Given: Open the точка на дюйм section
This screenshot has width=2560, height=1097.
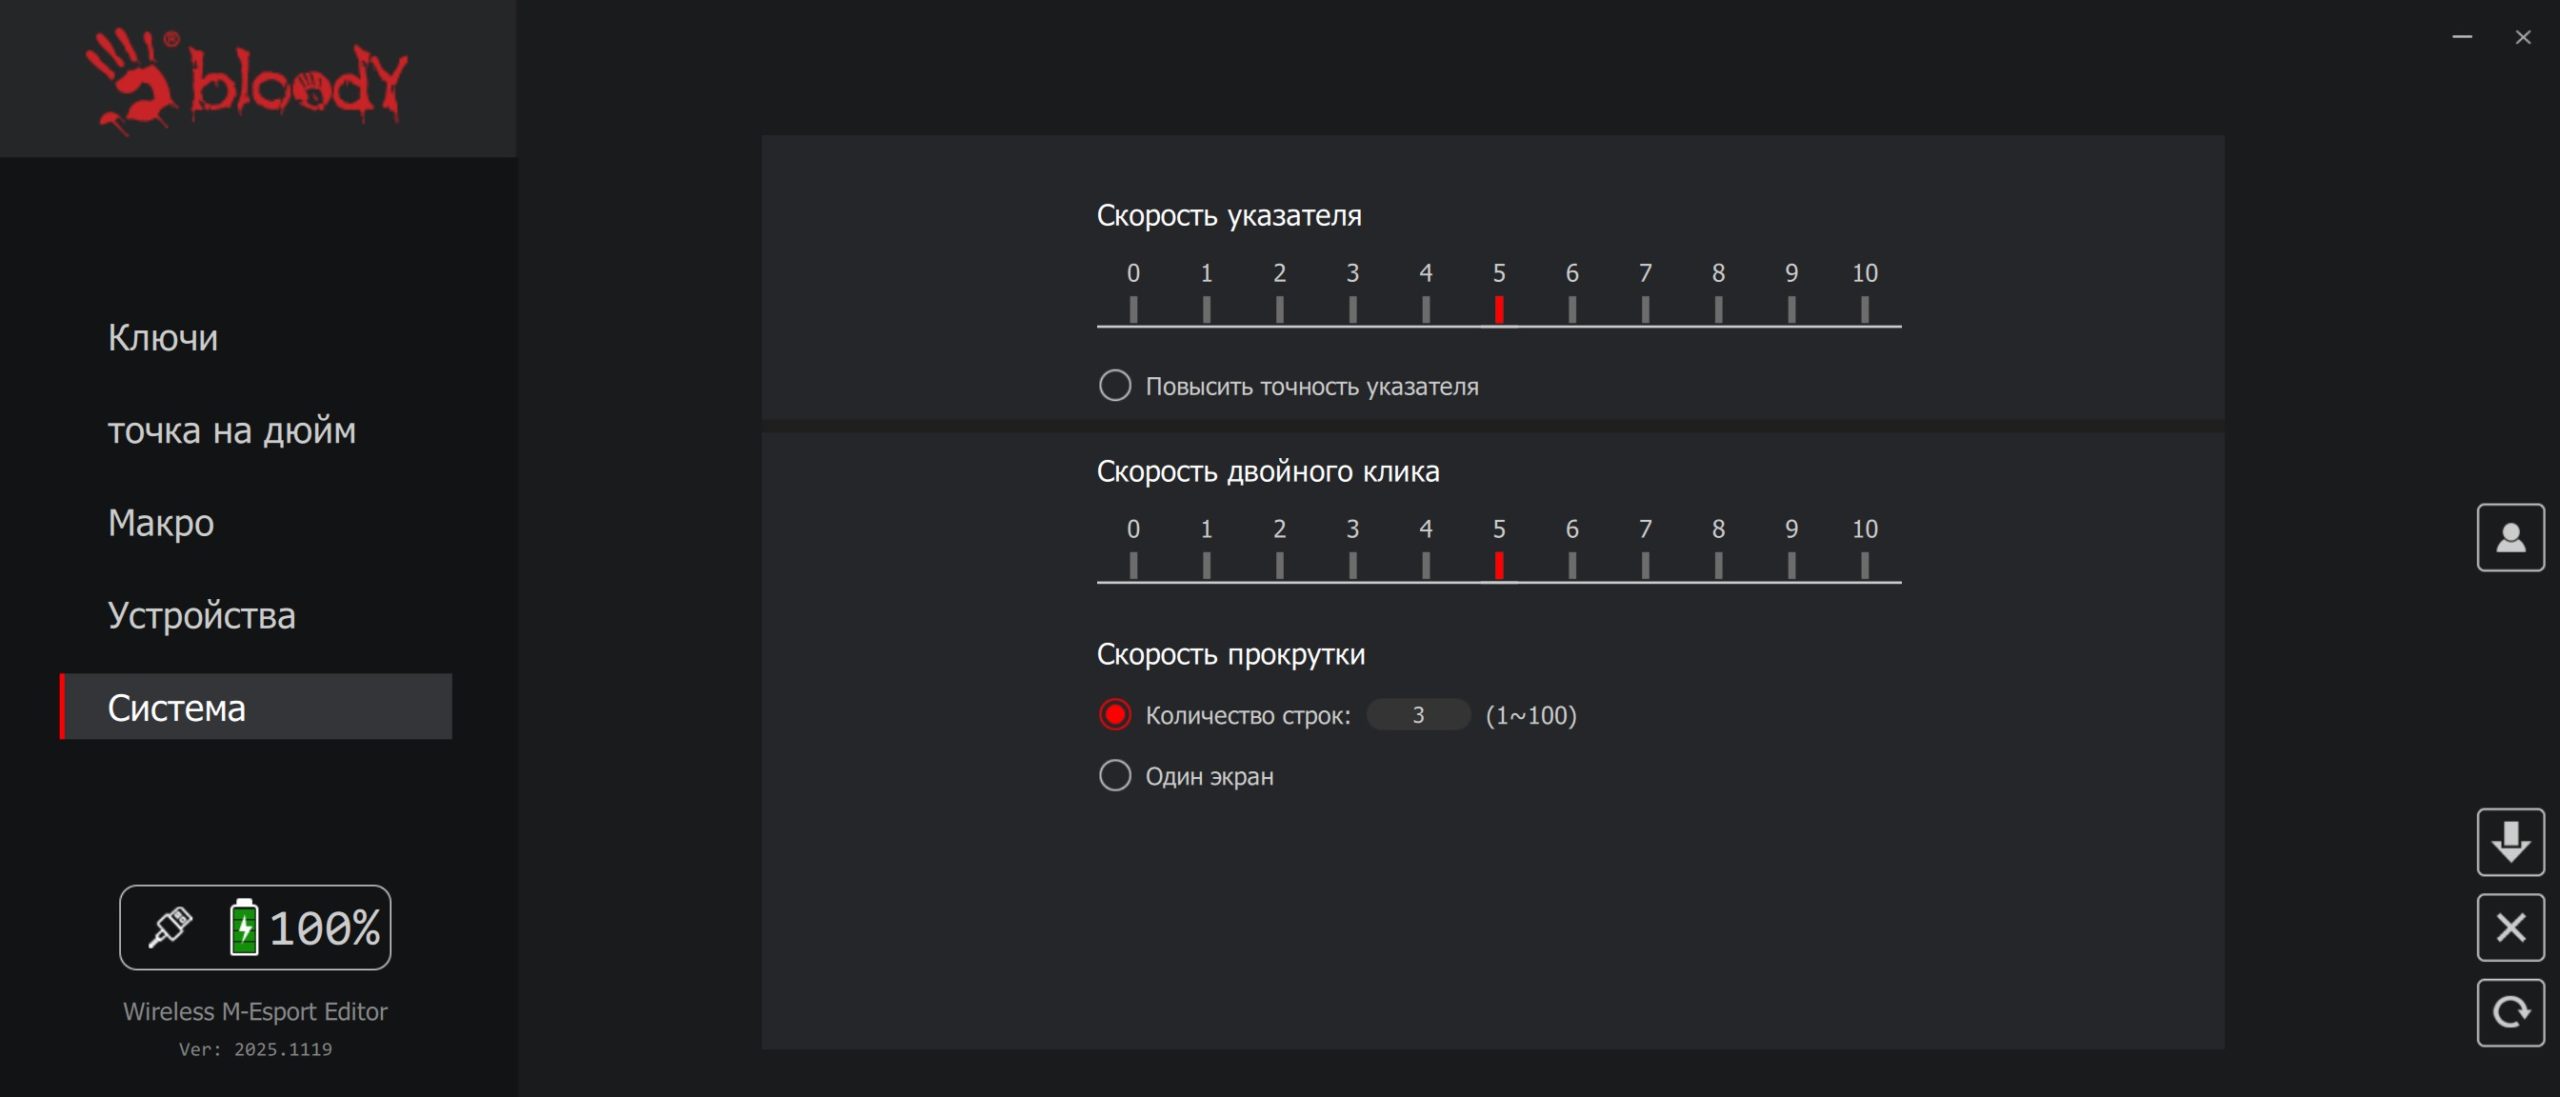Looking at the screenshot, I should pos(232,430).
